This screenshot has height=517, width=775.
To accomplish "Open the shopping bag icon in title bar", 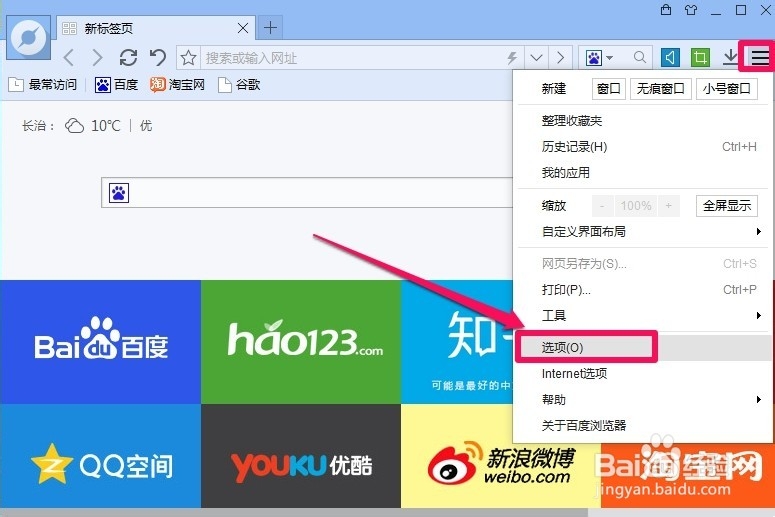I will point(666,9).
